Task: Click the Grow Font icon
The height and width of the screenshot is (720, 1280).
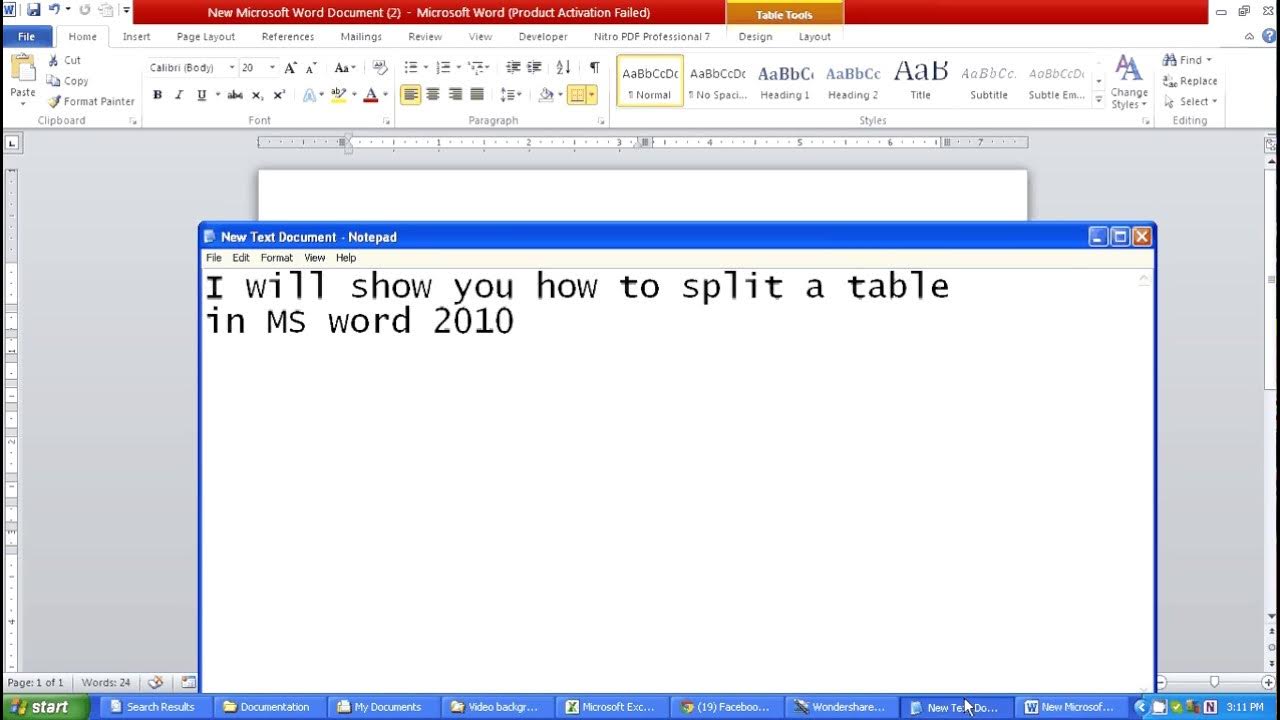Action: 291,67
